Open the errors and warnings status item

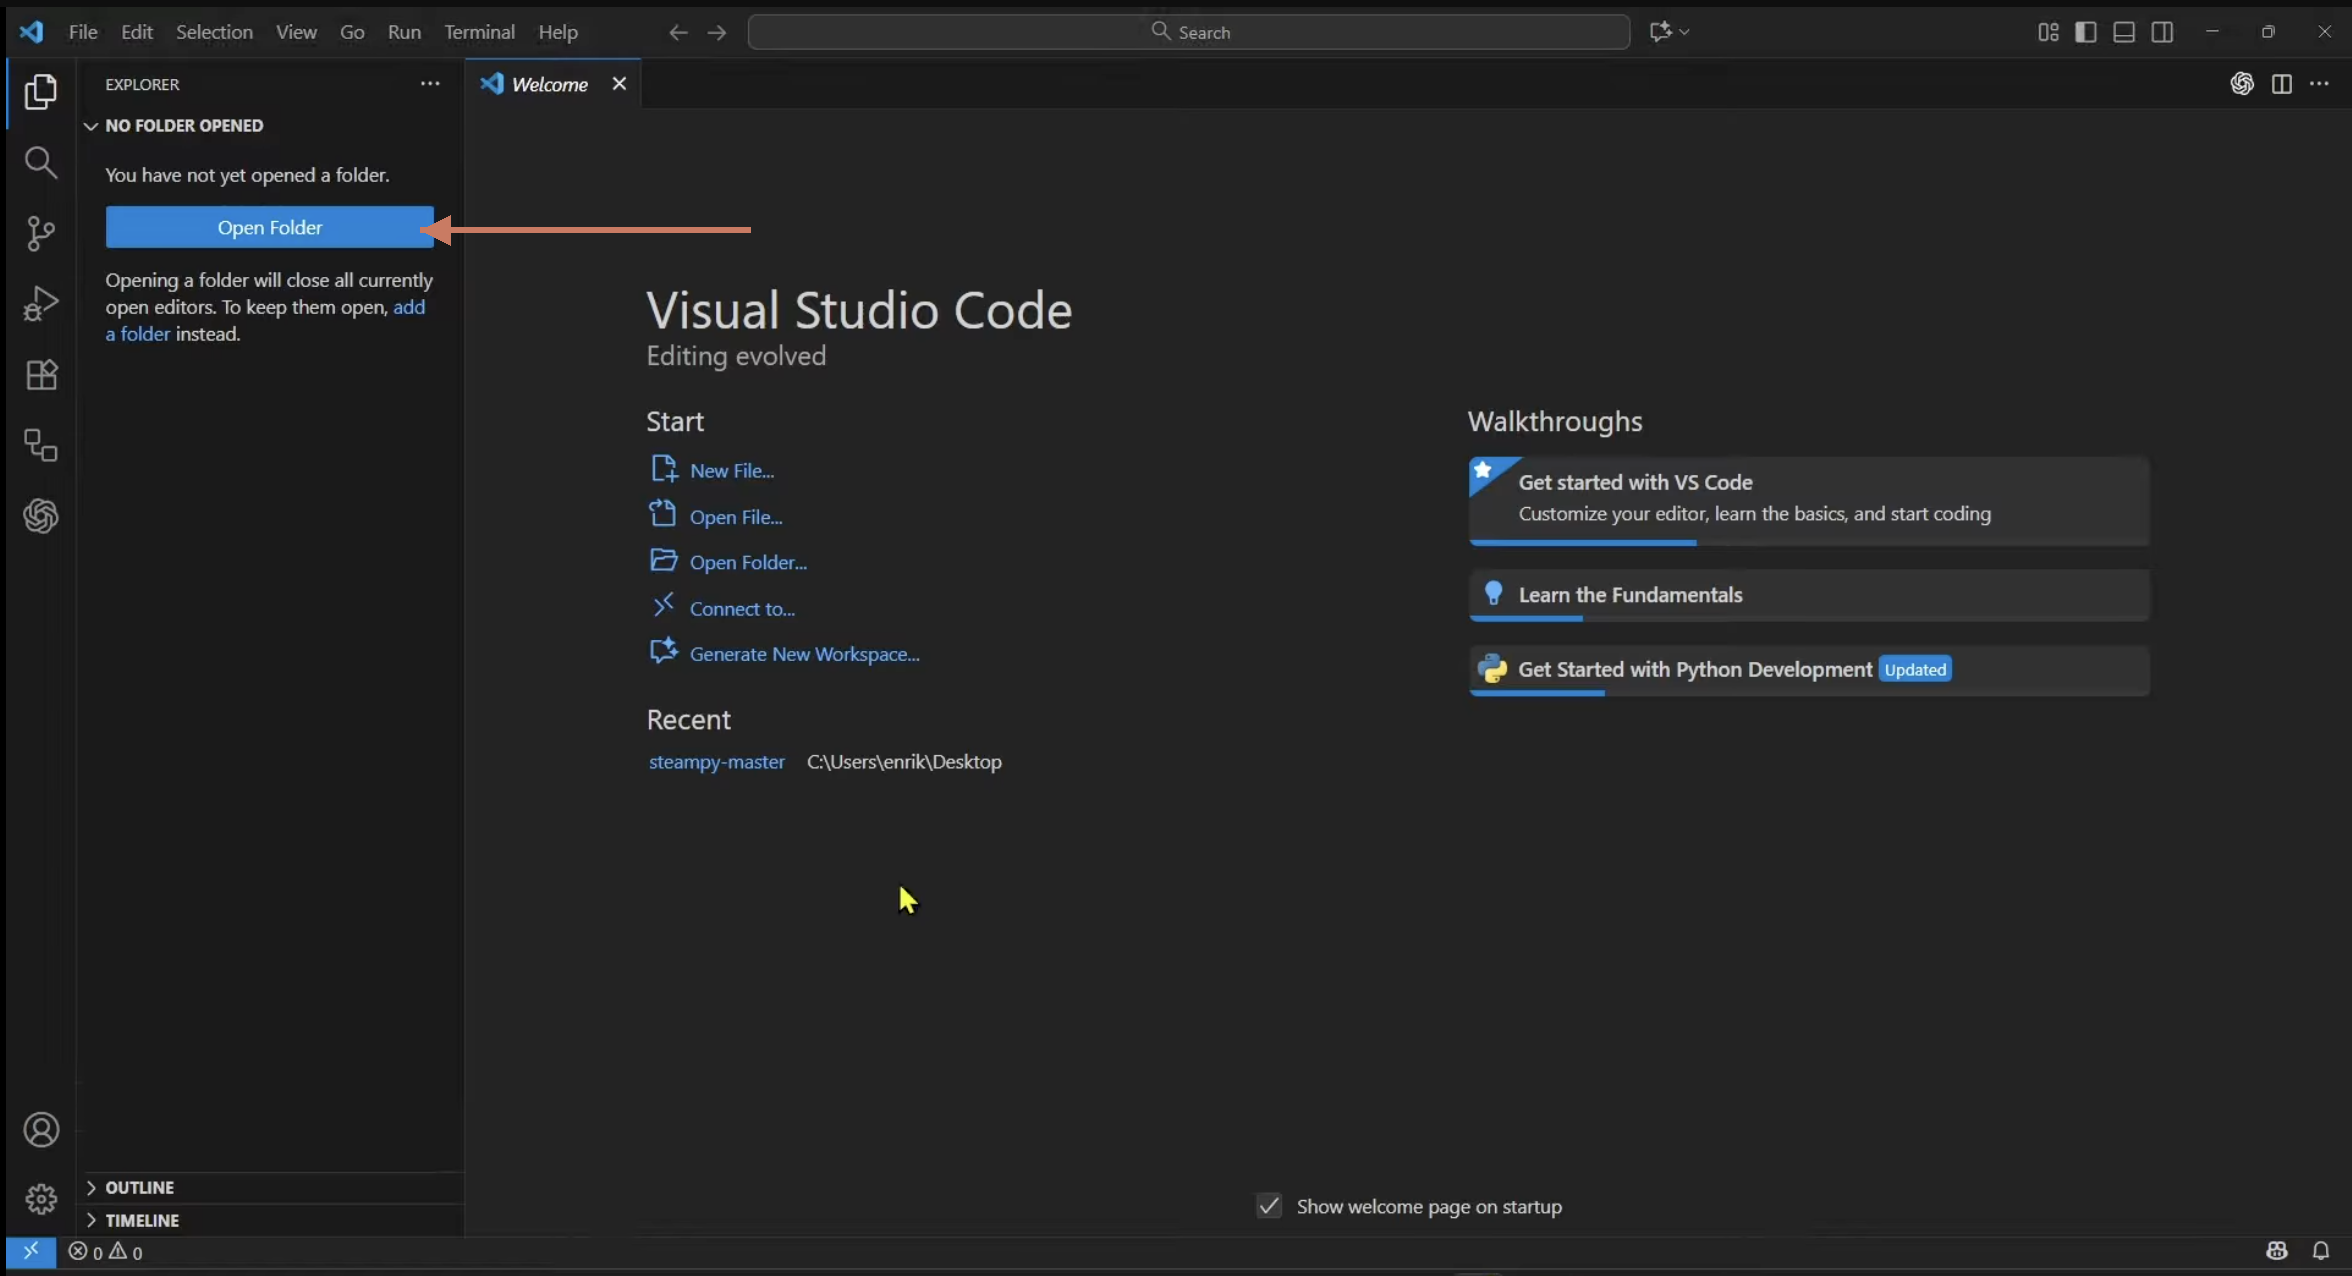105,1252
